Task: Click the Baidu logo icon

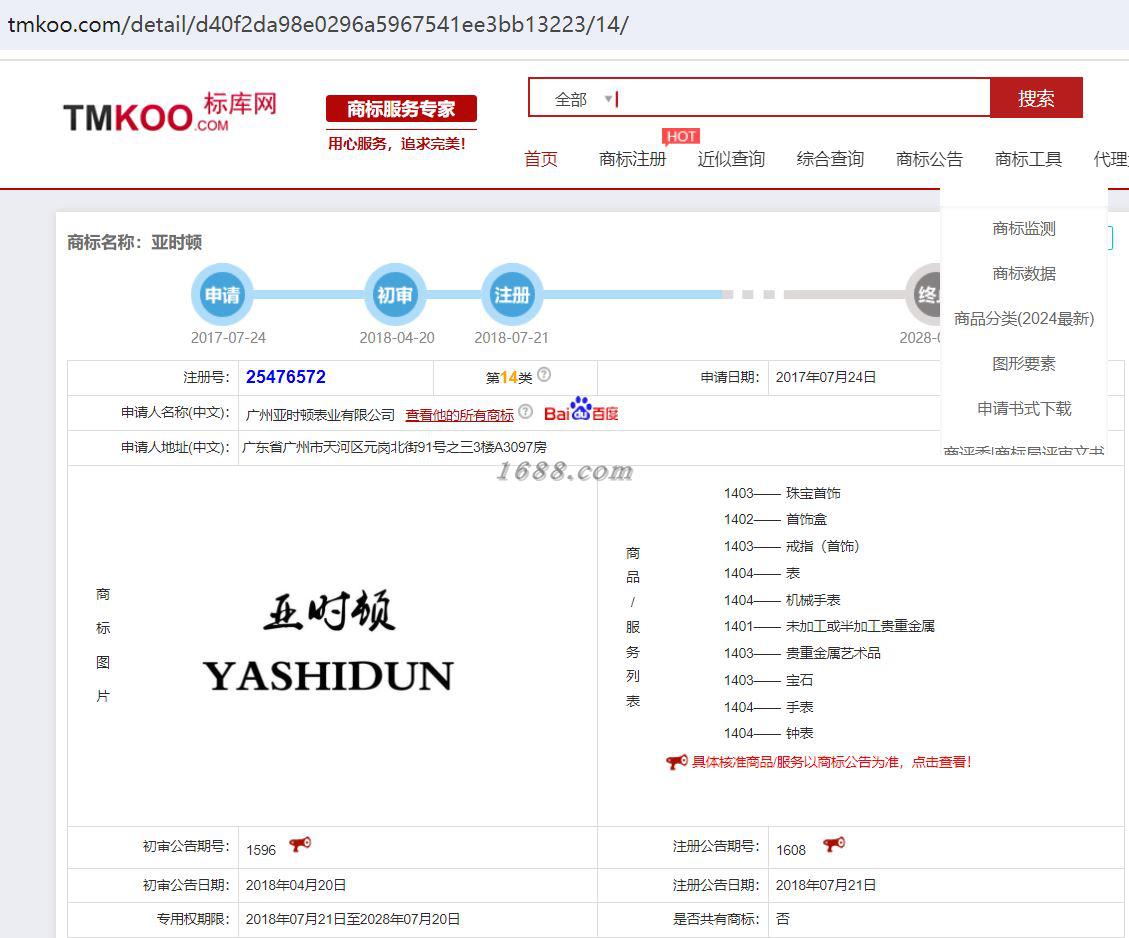Action: pos(581,410)
